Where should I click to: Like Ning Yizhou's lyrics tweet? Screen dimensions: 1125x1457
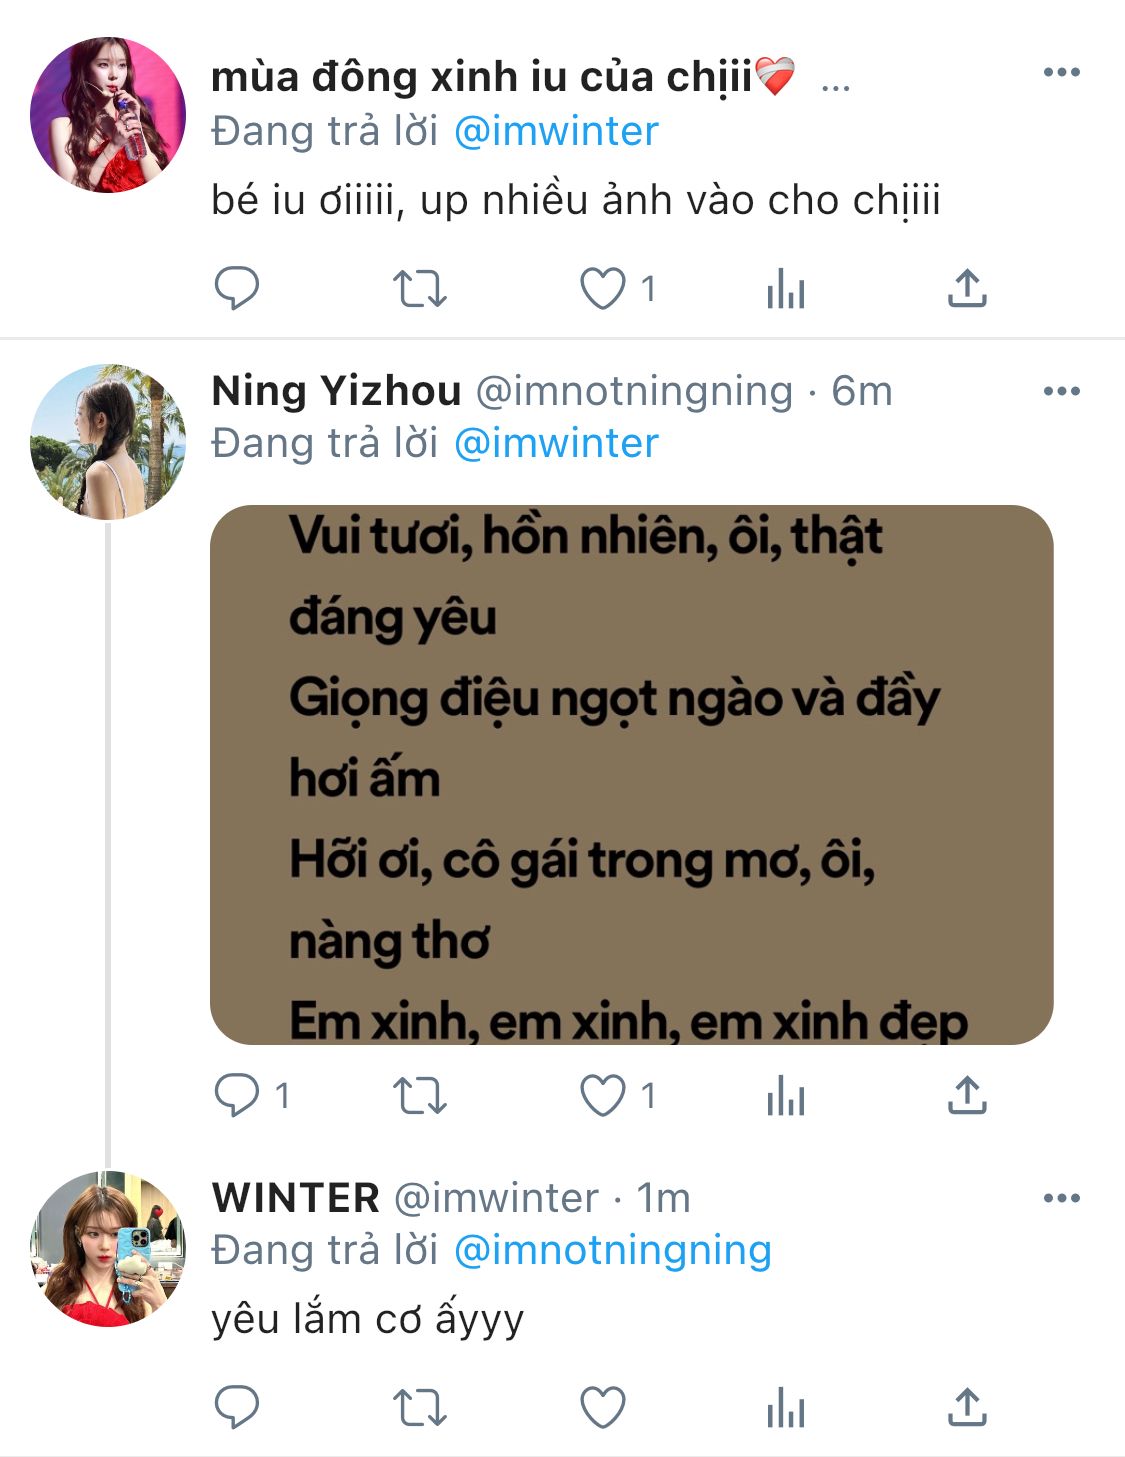(x=603, y=1096)
